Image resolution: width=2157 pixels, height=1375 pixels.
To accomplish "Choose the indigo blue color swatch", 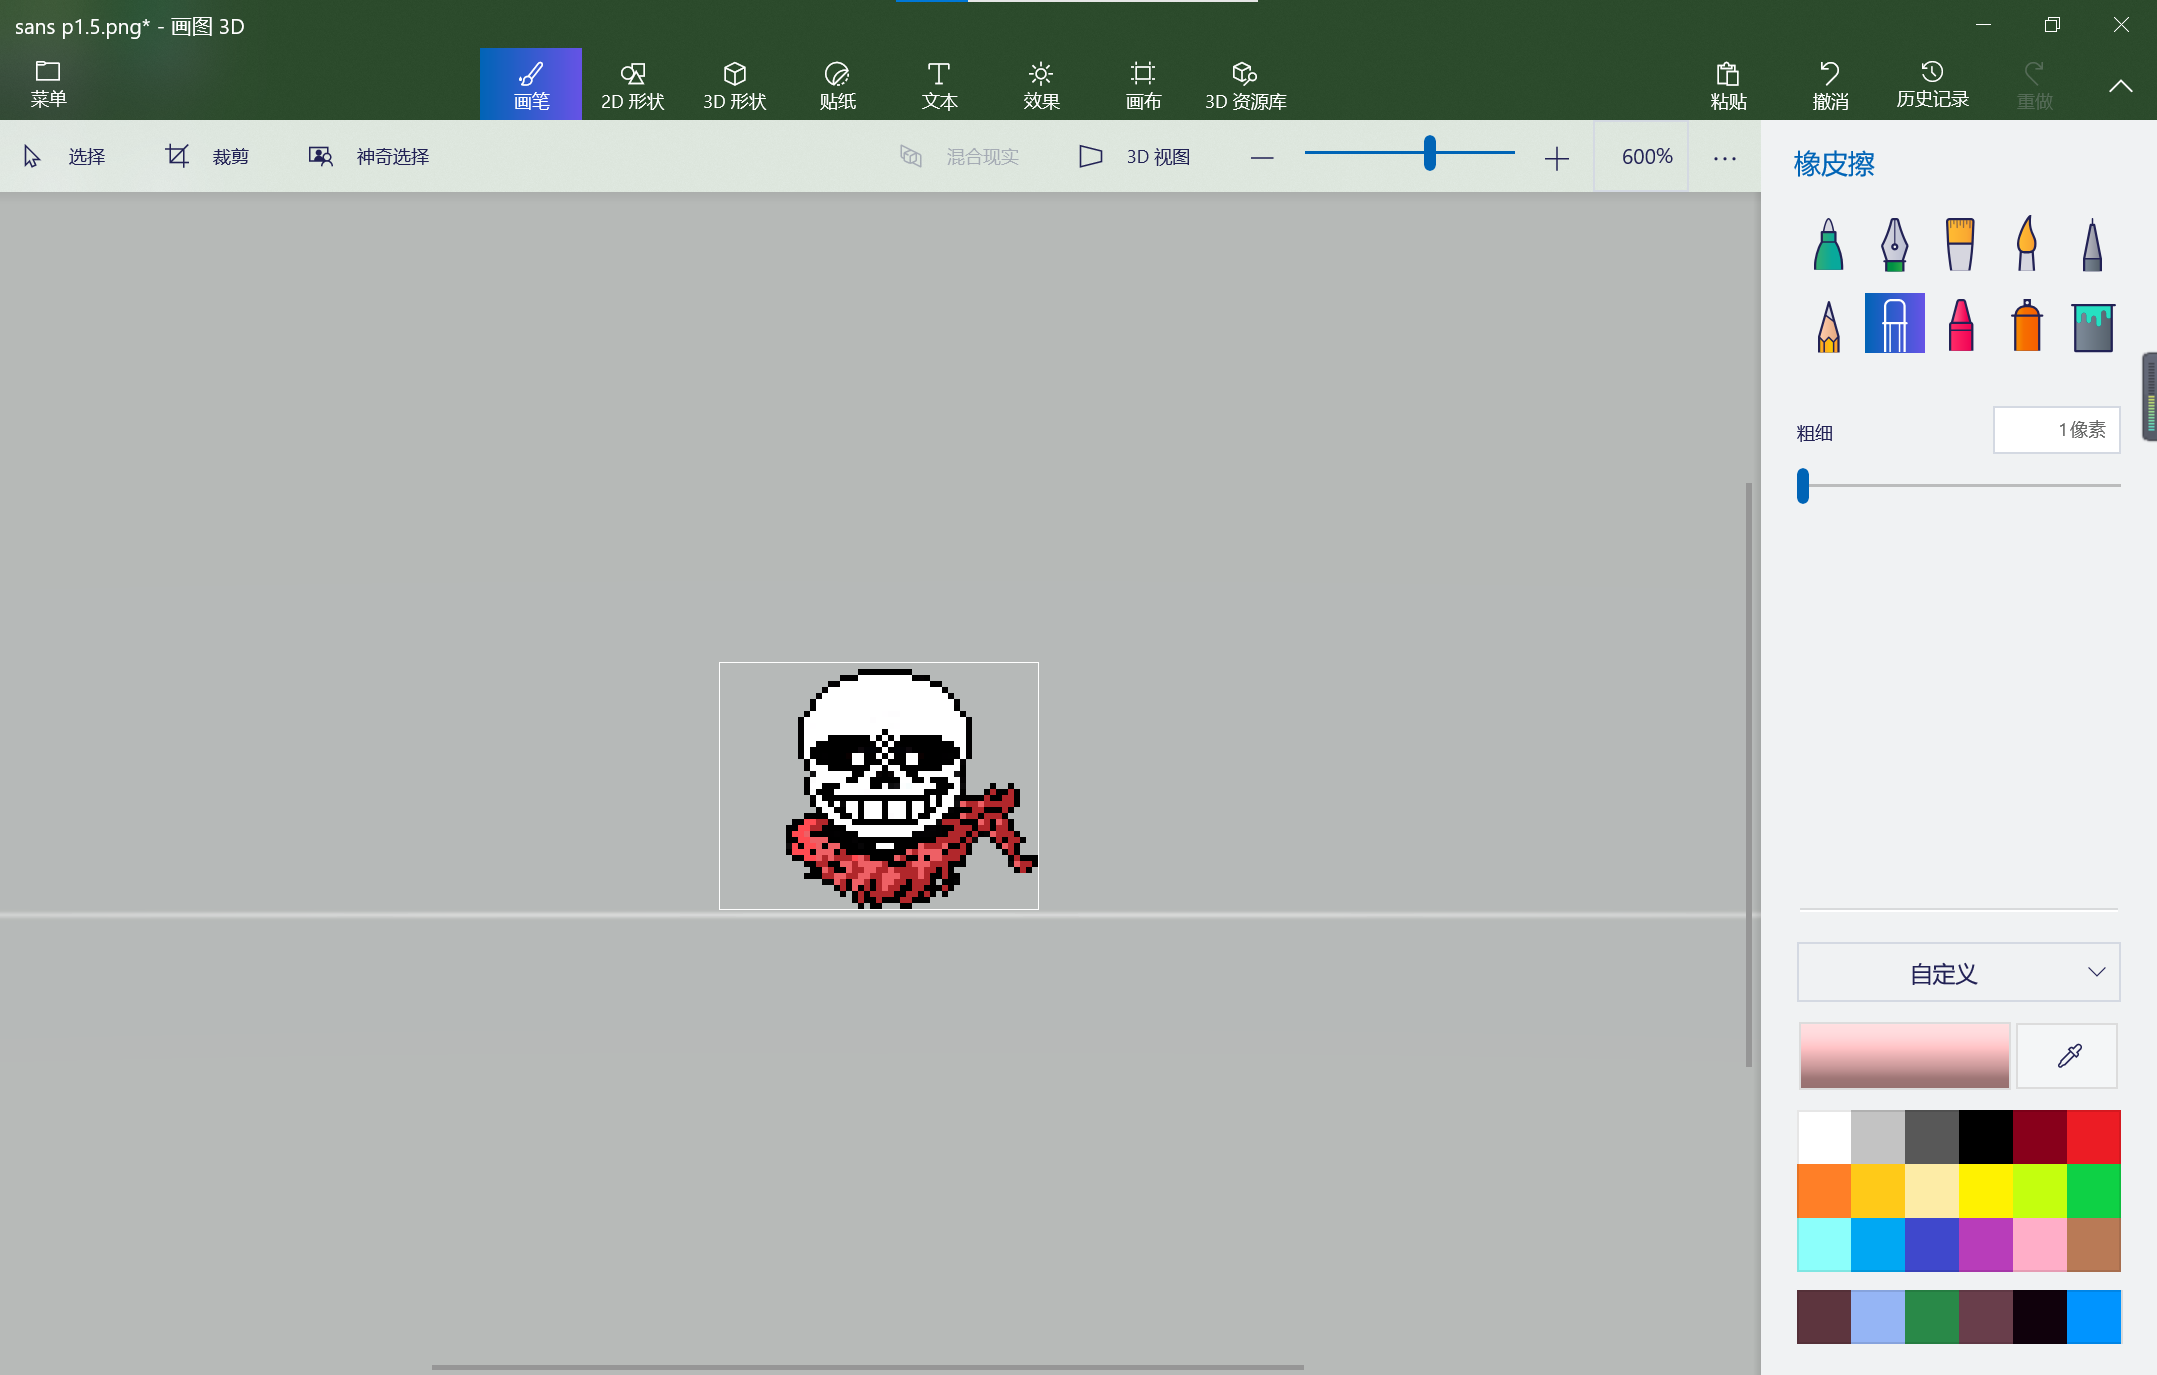I will coord(1932,1245).
